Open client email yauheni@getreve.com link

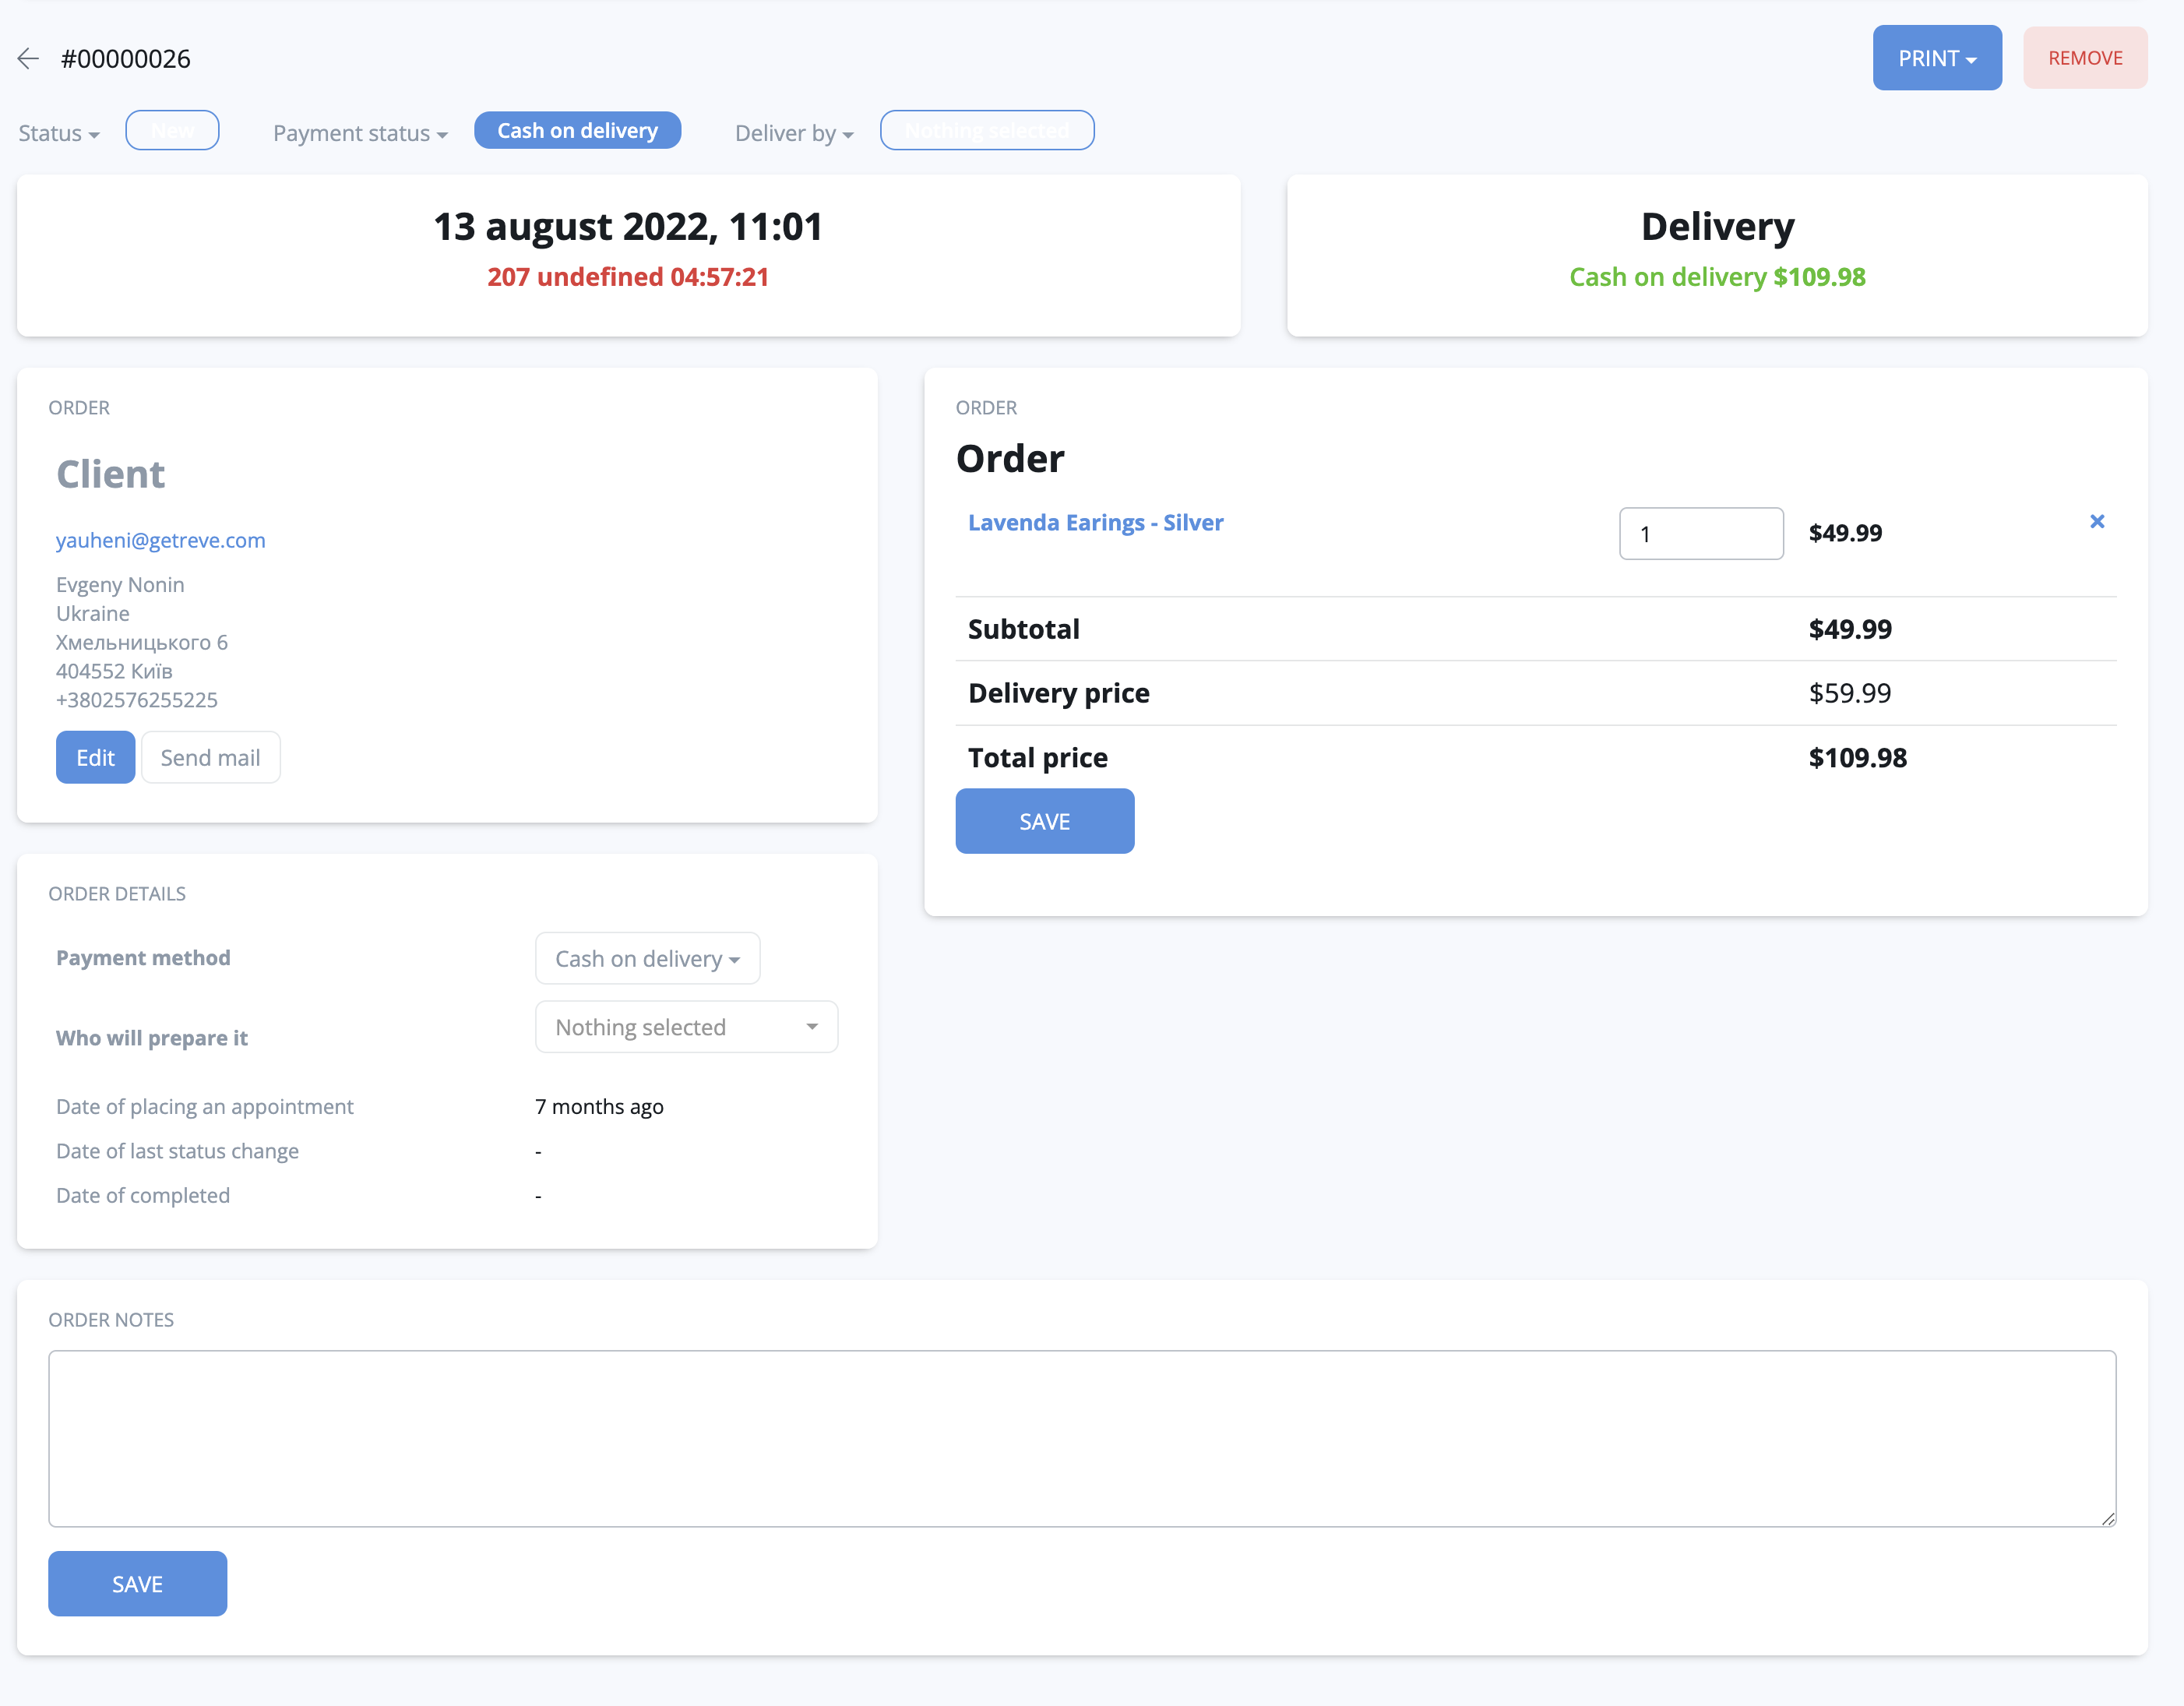click(x=161, y=540)
